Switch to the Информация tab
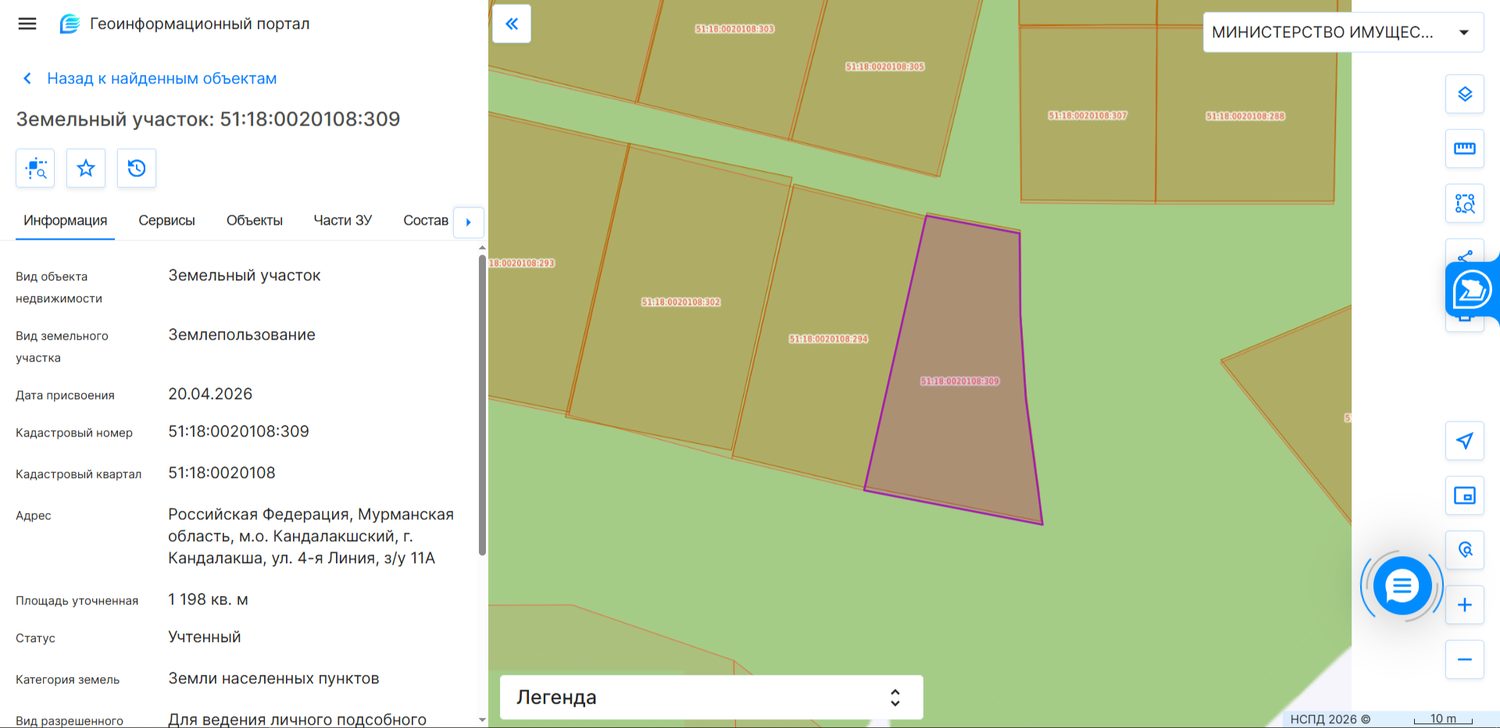 click(x=65, y=220)
